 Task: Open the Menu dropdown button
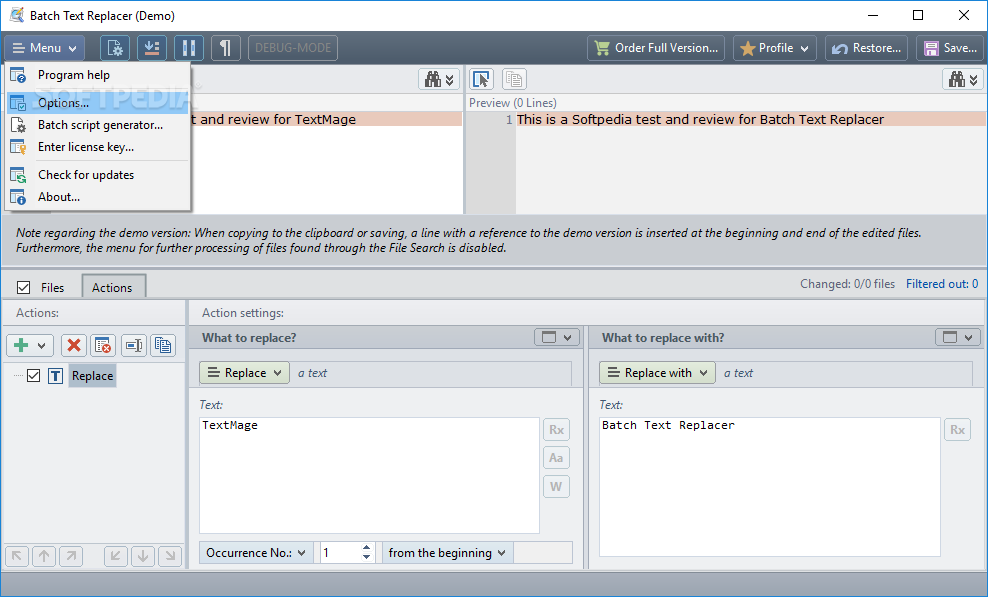pos(44,48)
